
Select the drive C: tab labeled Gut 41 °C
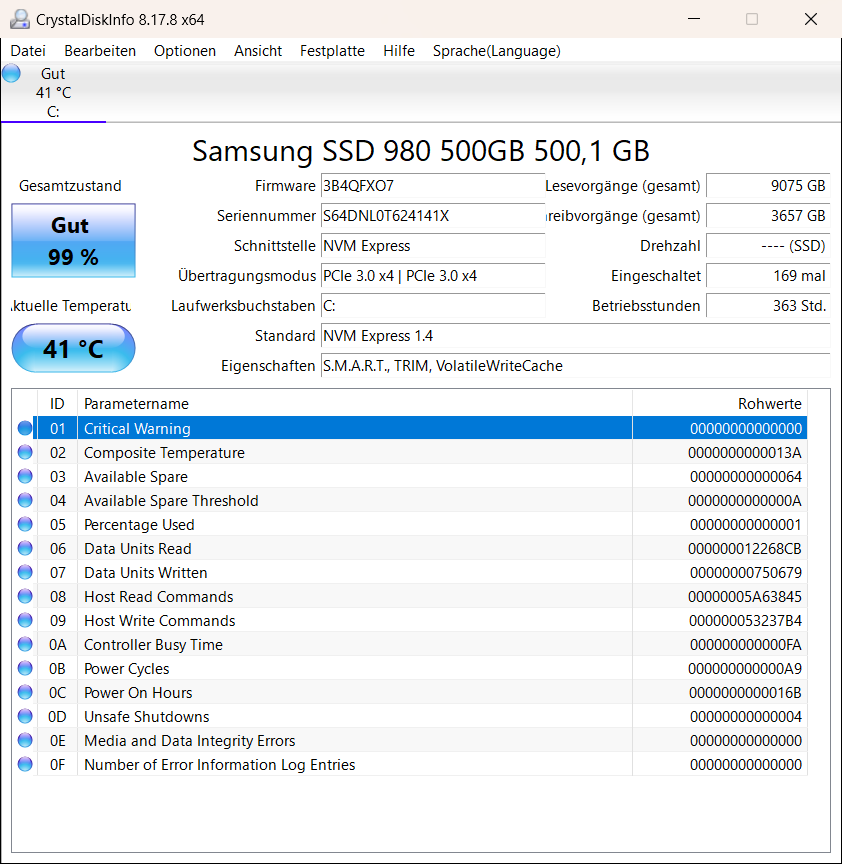pos(53,92)
